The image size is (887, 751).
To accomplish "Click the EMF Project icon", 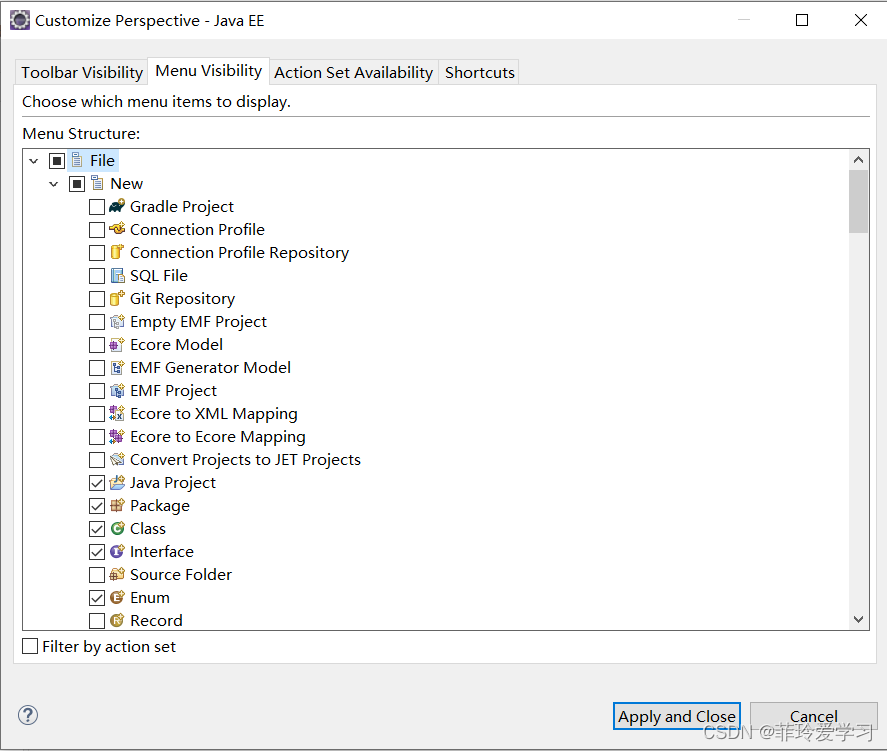I will pos(117,390).
